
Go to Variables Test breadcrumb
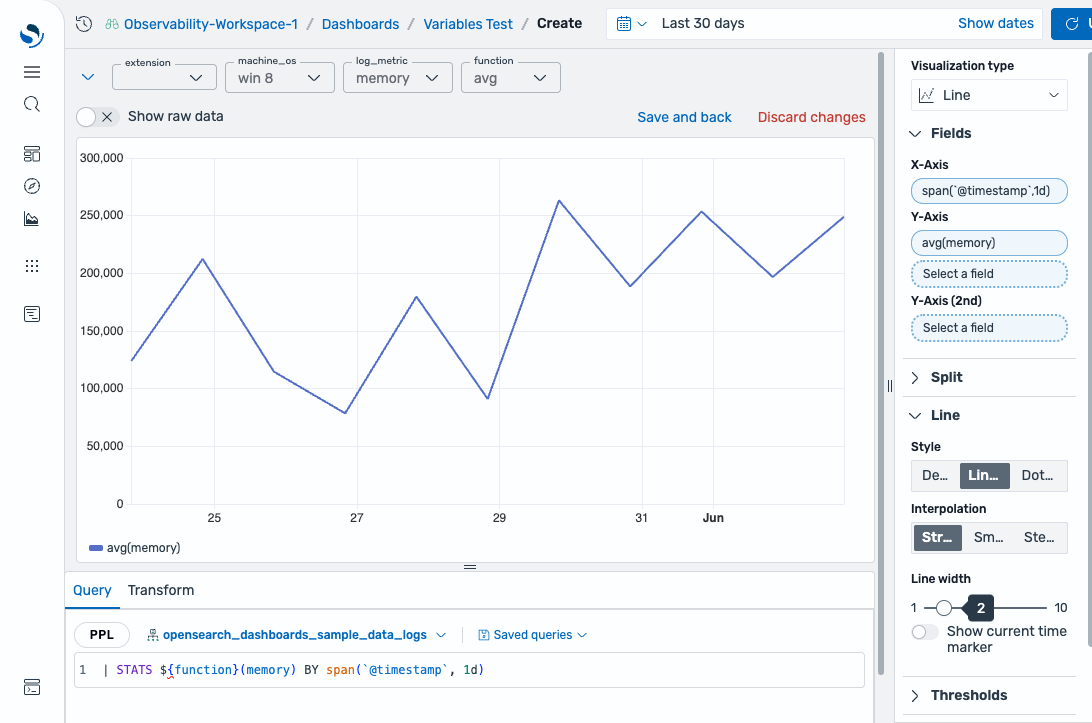click(468, 24)
